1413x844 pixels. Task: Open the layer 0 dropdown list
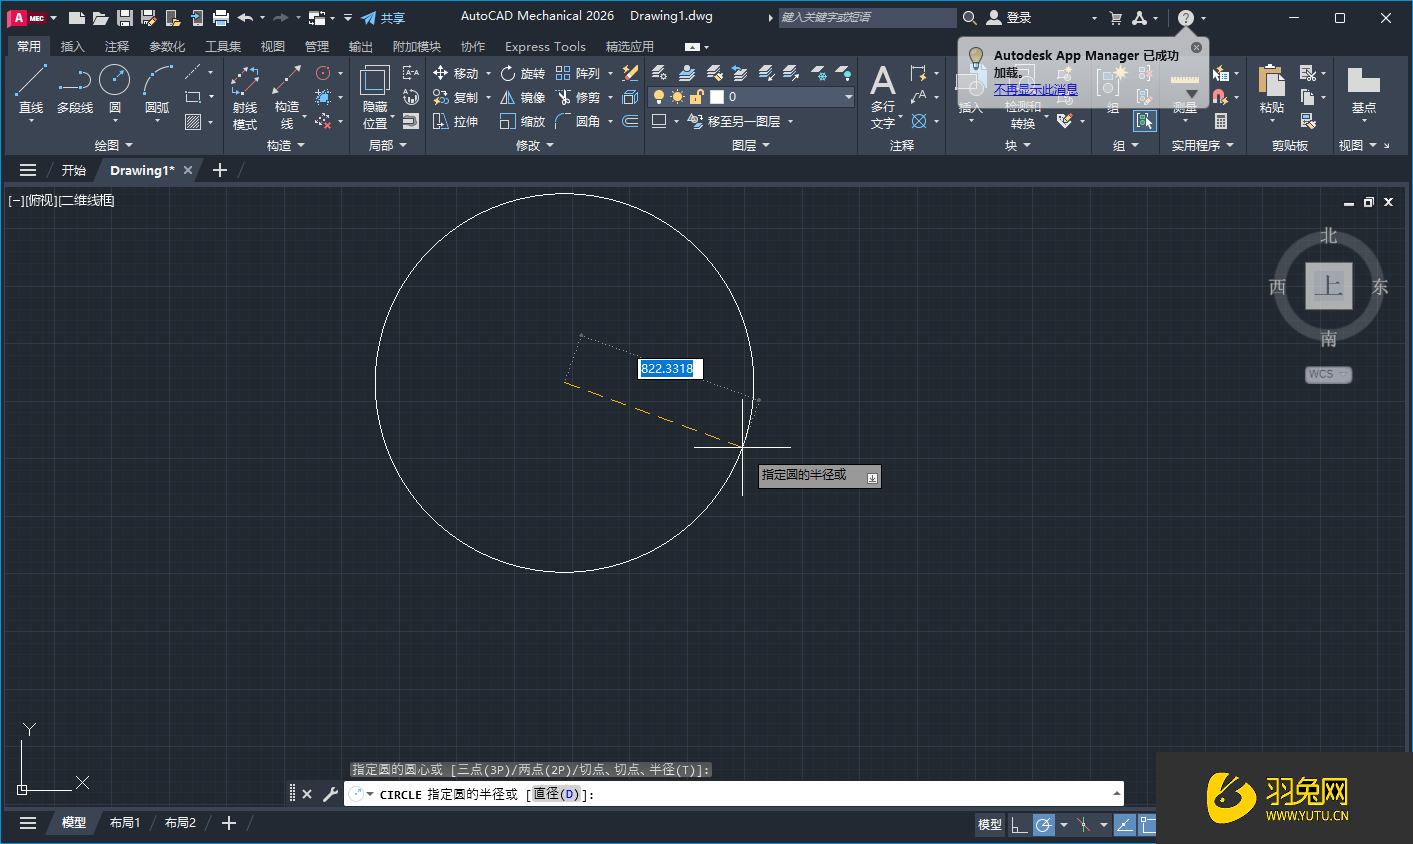848,96
